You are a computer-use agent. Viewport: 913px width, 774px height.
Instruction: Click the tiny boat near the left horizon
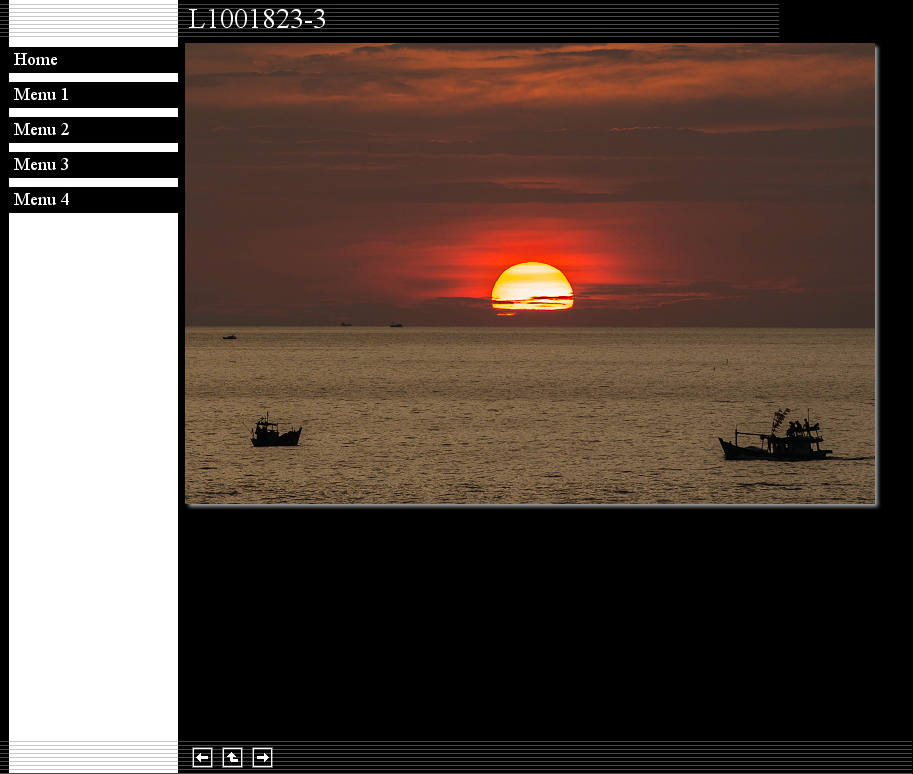pos(230,337)
